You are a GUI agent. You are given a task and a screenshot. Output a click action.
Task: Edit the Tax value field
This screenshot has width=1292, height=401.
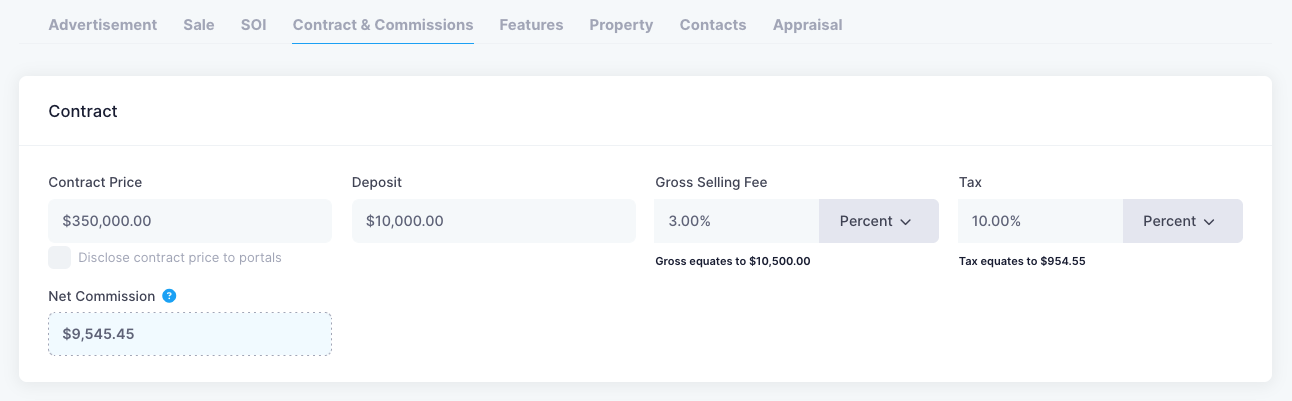tap(1040, 221)
